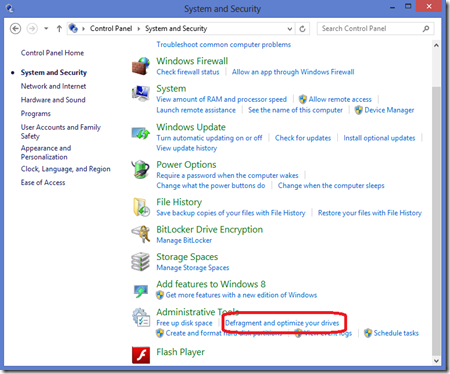Click the Back arrow navigation button

tap(15, 29)
